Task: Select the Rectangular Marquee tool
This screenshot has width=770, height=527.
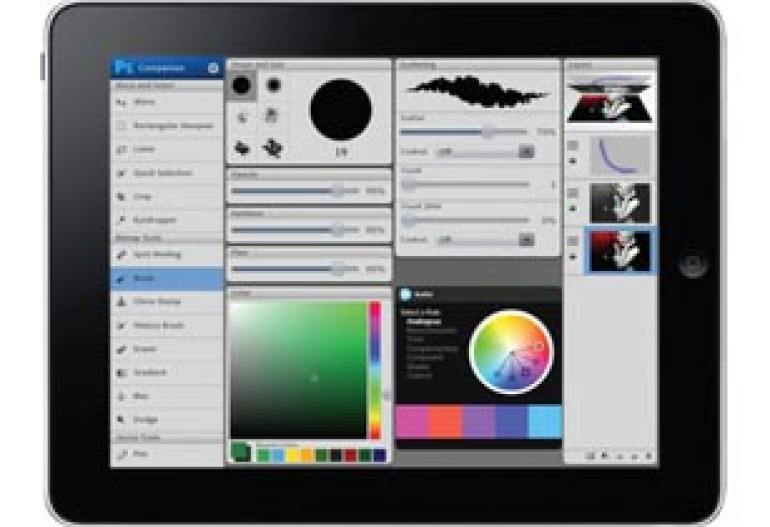Action: click(x=167, y=126)
